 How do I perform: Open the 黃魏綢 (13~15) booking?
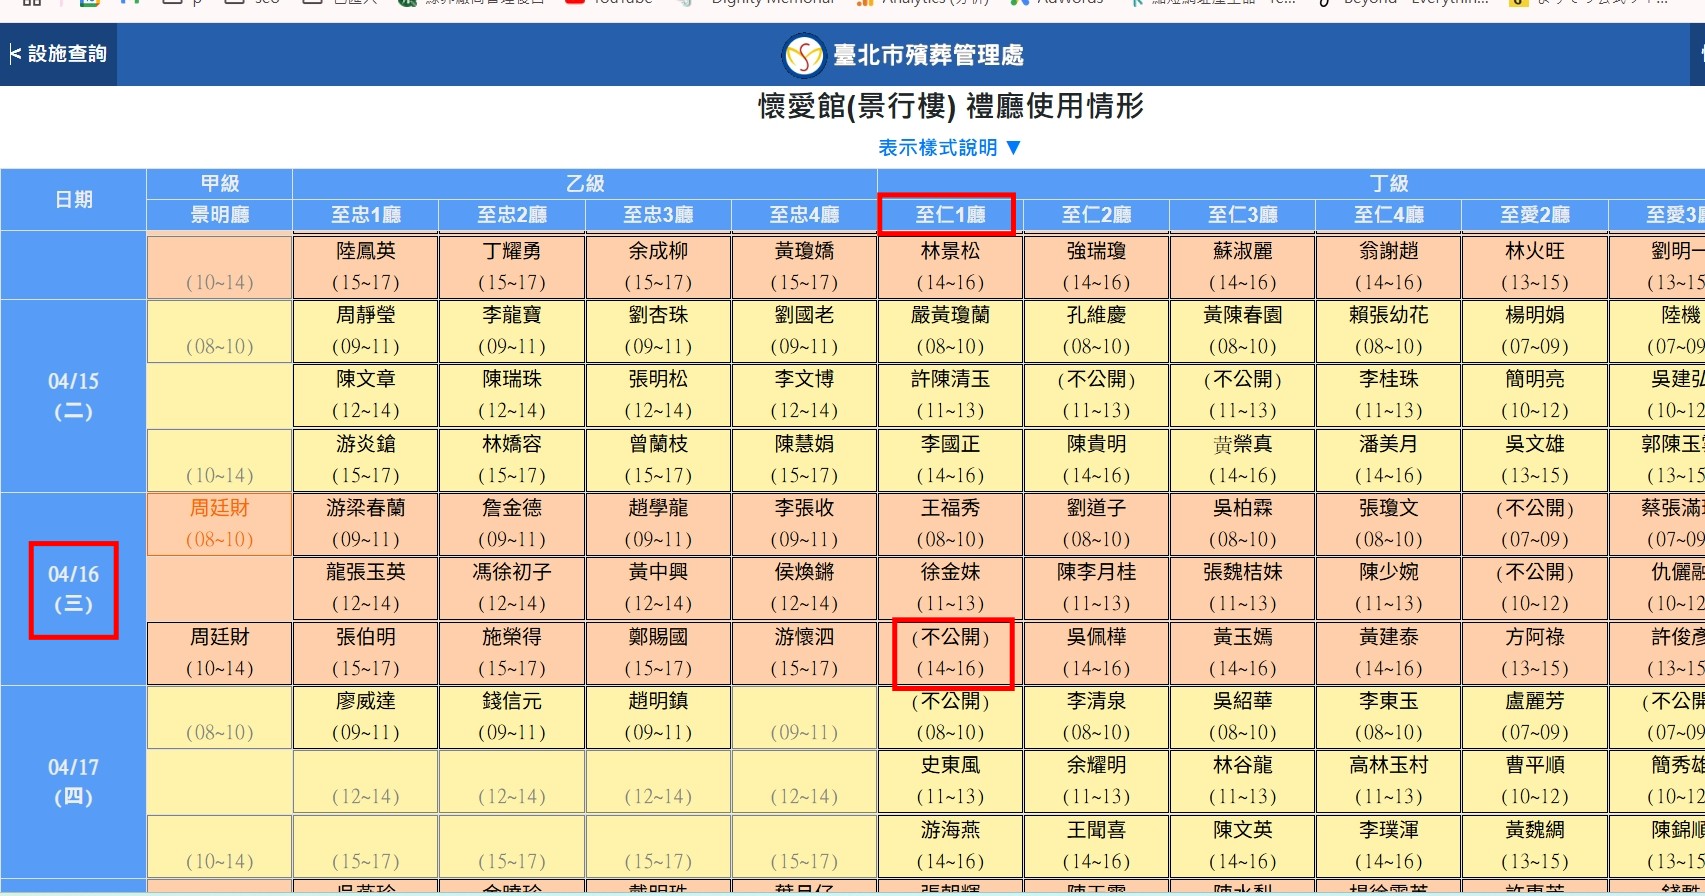tap(1534, 846)
